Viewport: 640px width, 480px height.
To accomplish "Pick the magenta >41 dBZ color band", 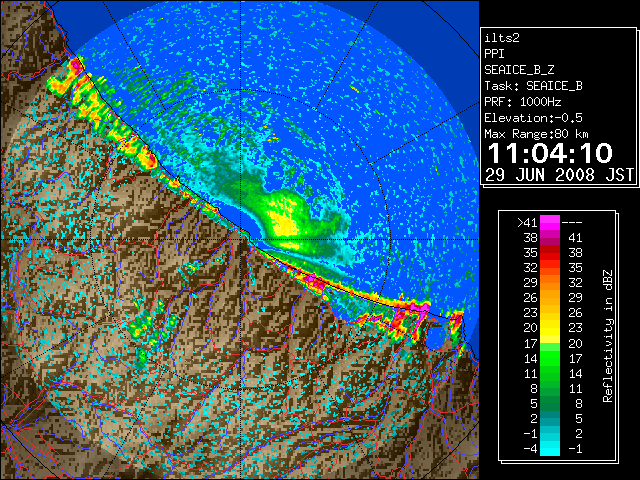I will [x=550, y=222].
